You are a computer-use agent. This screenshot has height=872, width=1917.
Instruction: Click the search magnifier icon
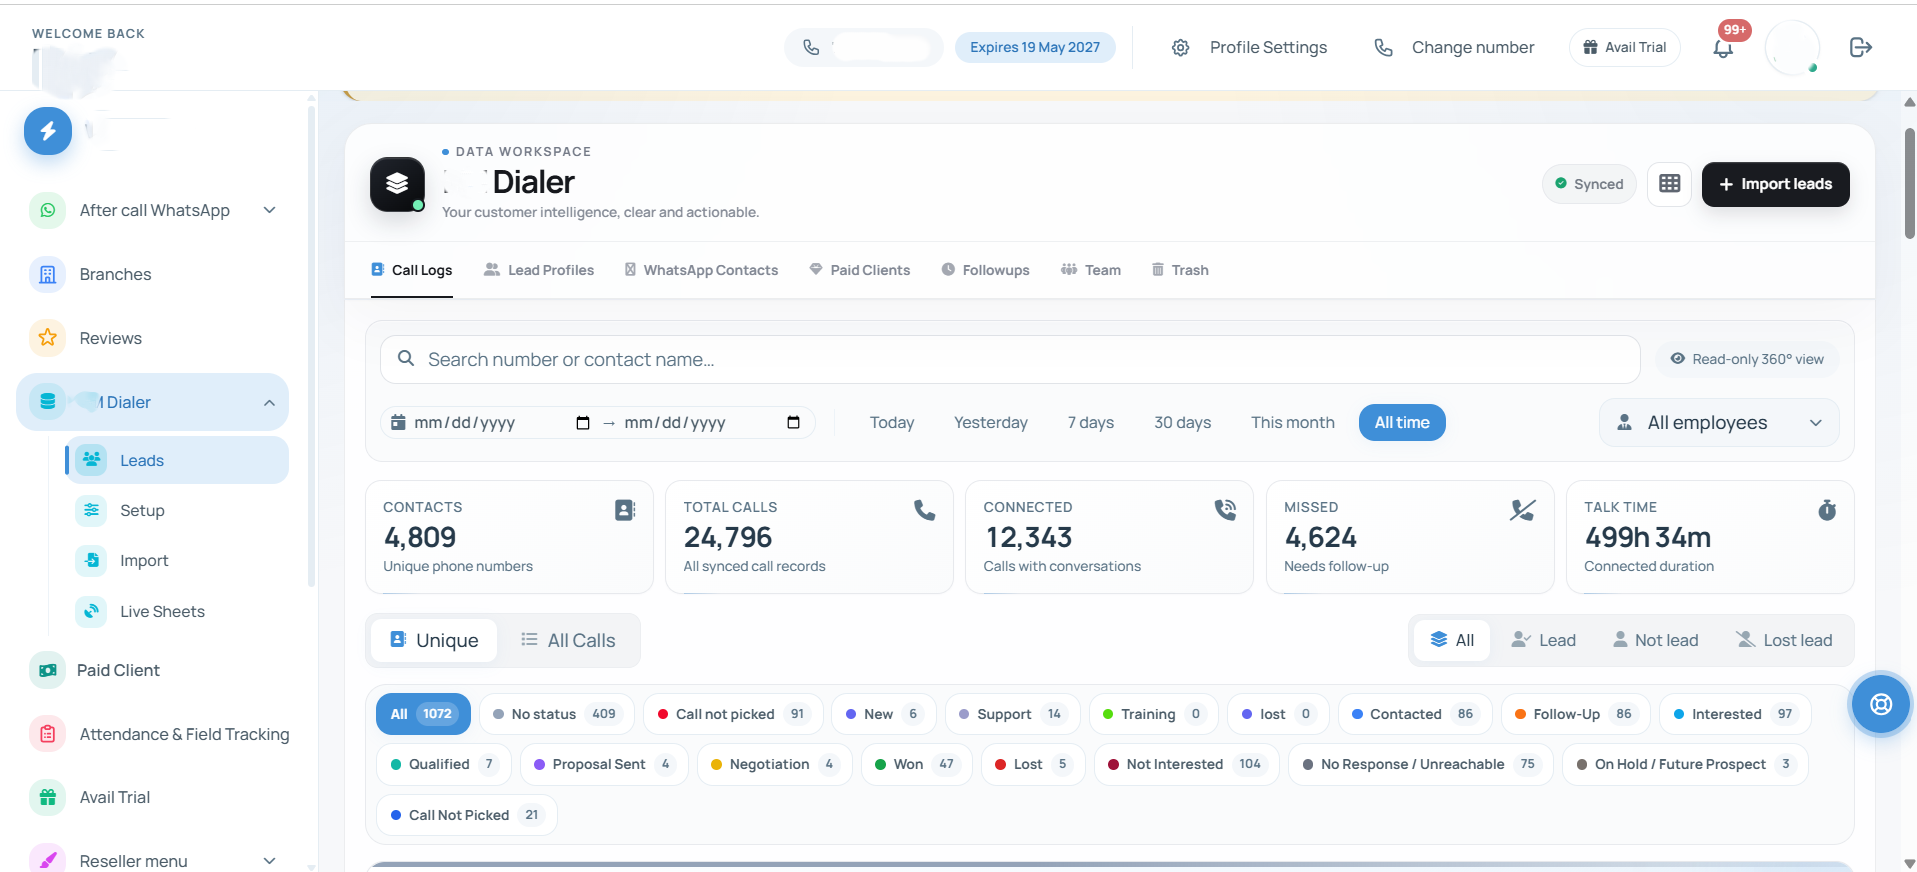tap(406, 358)
